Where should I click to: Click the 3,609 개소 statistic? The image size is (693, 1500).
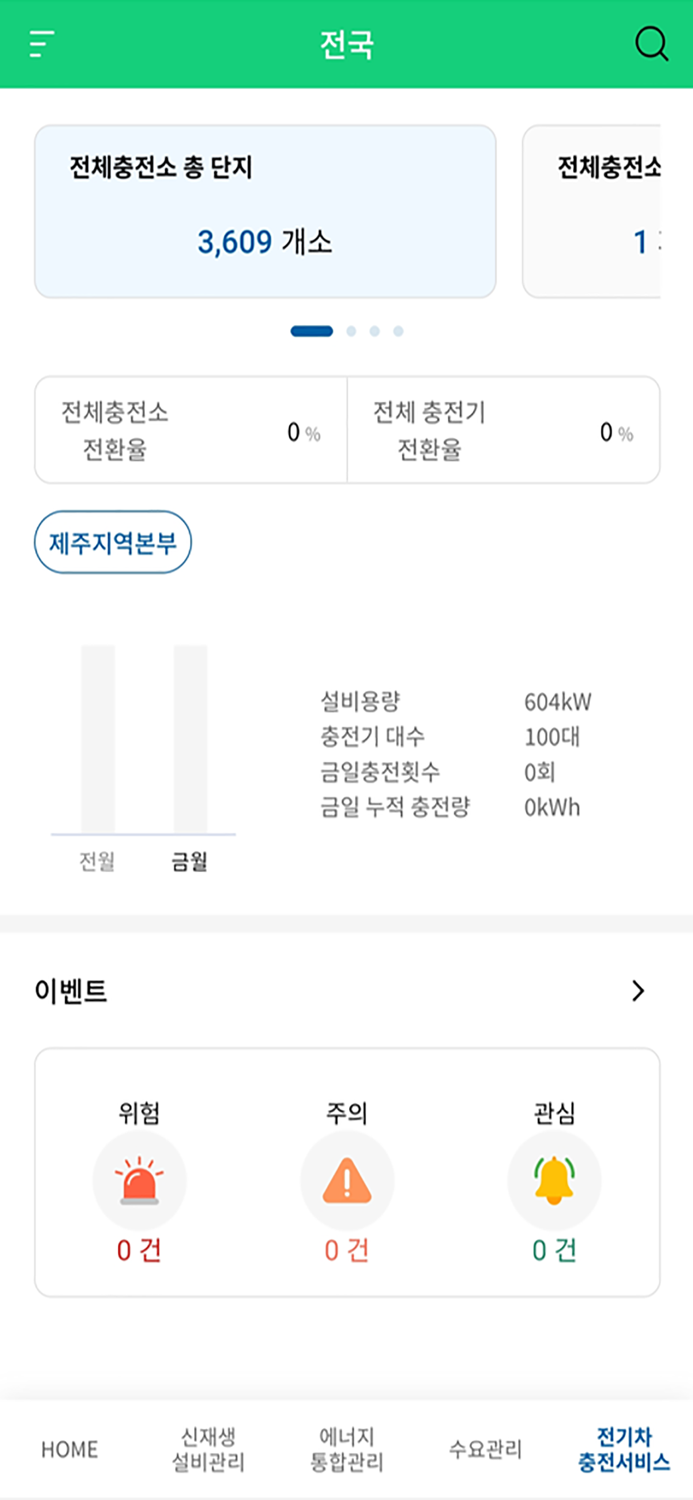[x=265, y=238]
